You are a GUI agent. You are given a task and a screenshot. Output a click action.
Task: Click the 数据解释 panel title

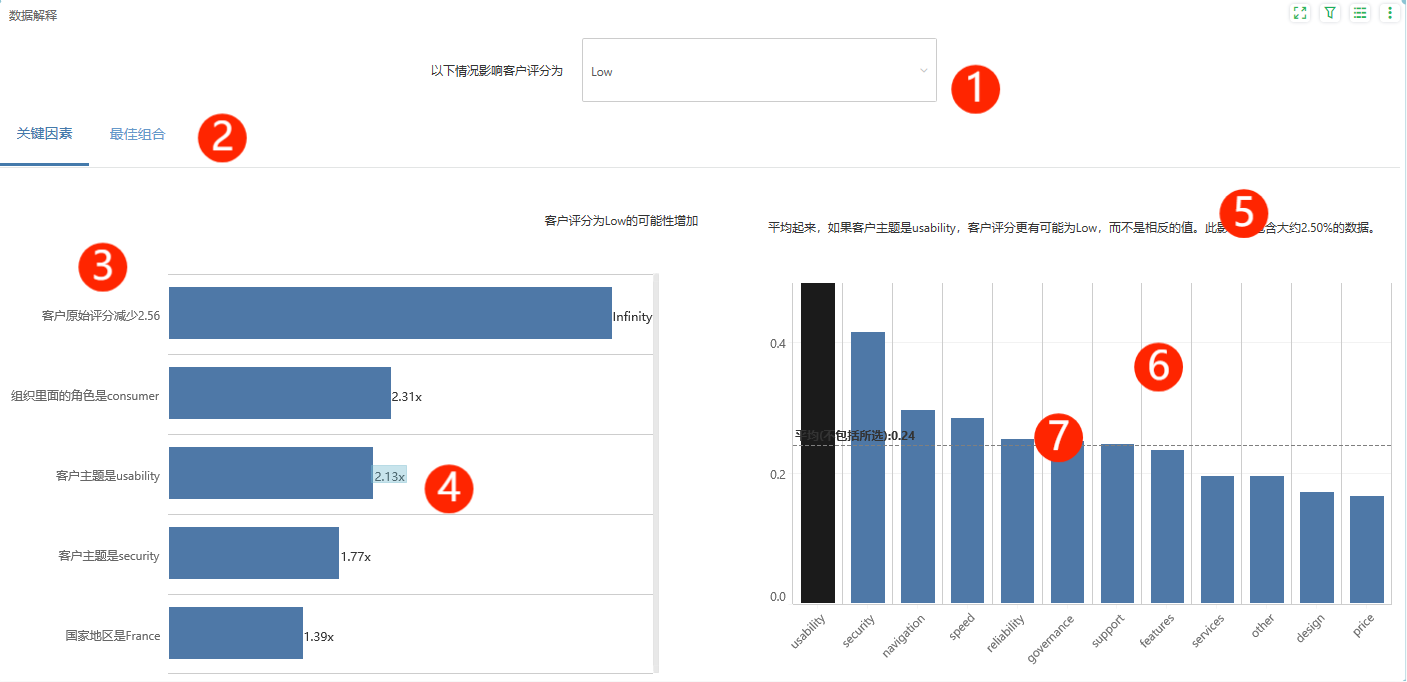[33, 15]
